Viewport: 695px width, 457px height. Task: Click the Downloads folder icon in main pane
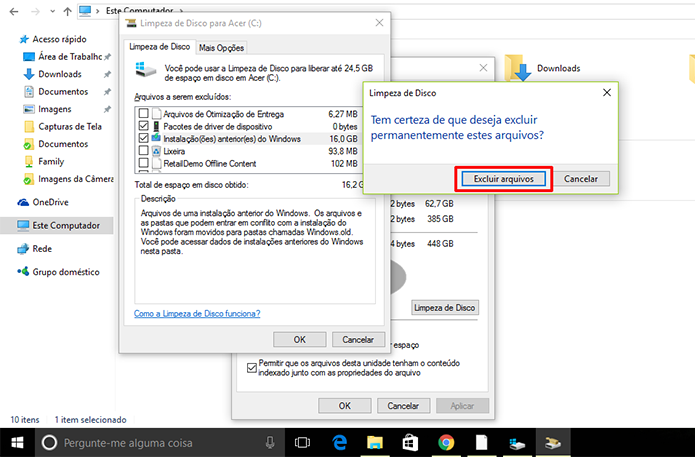click(x=518, y=68)
